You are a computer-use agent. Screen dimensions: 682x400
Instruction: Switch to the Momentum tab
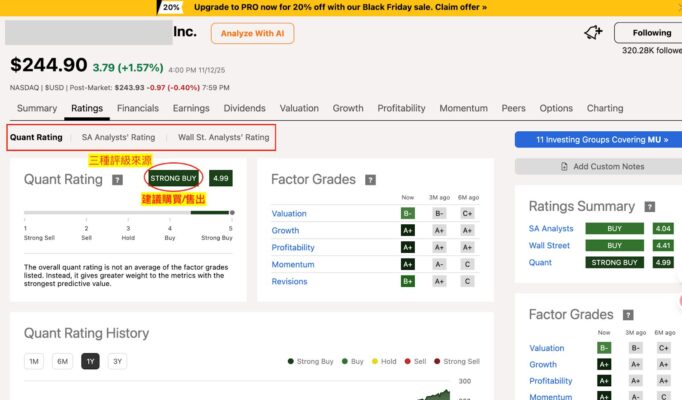point(463,108)
